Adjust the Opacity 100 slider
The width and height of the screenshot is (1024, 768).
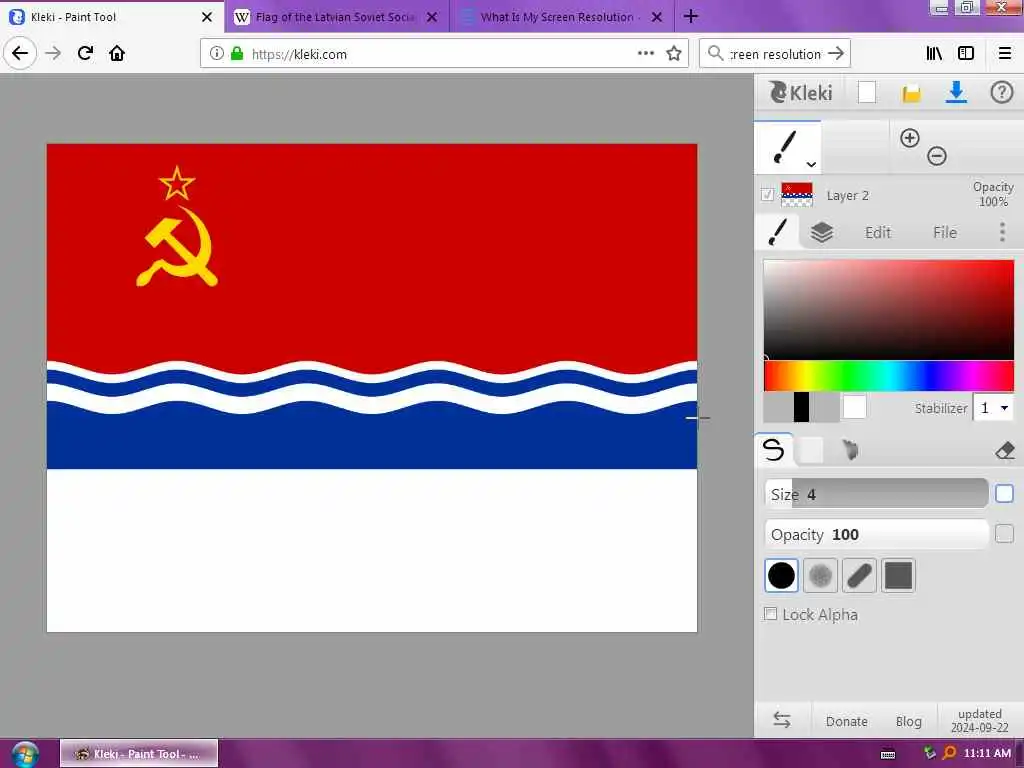coord(876,534)
